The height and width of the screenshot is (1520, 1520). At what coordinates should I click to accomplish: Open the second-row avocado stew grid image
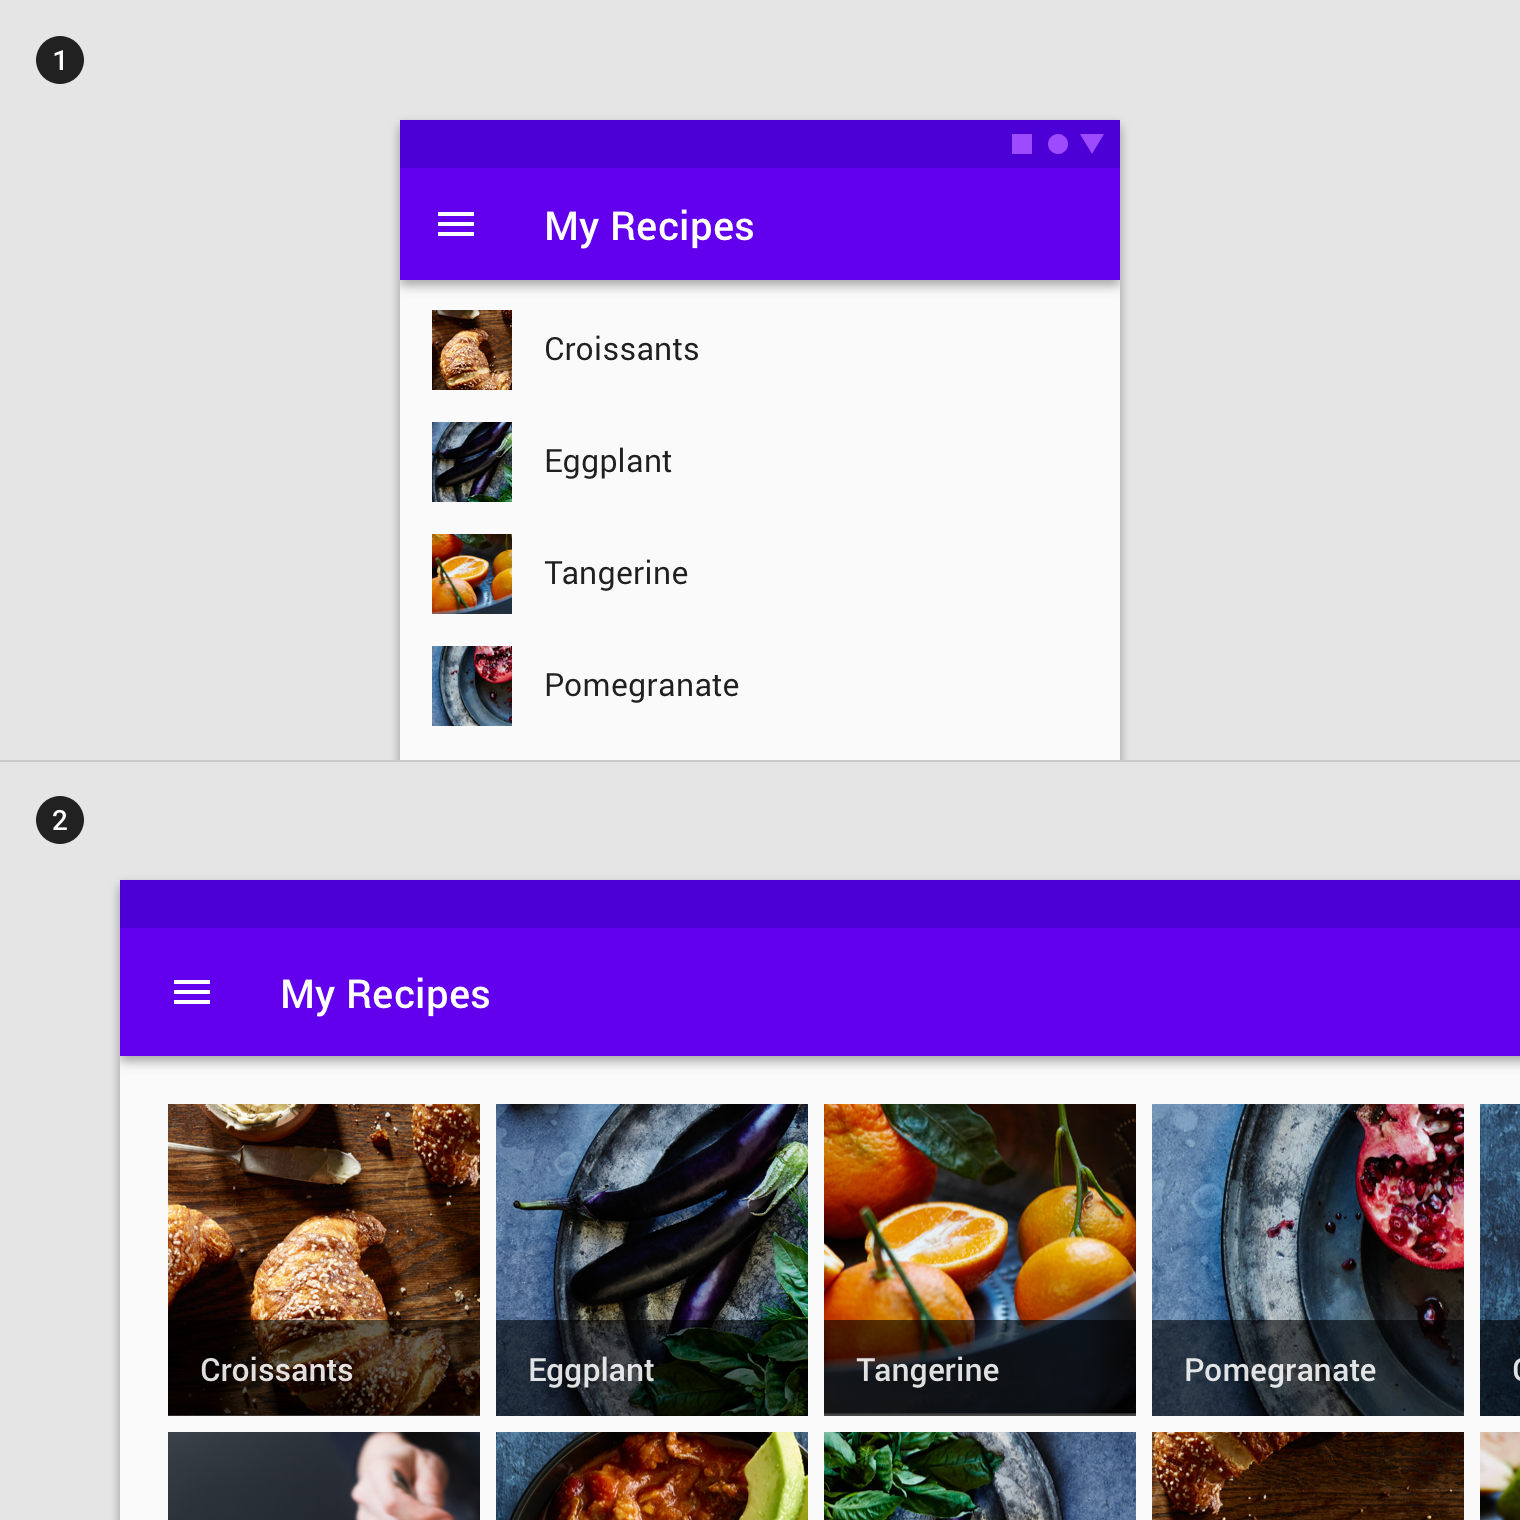(652, 1476)
